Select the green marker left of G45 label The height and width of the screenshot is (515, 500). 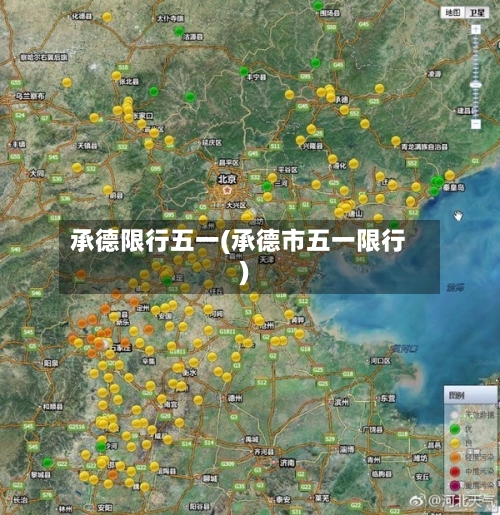[x=315, y=62]
